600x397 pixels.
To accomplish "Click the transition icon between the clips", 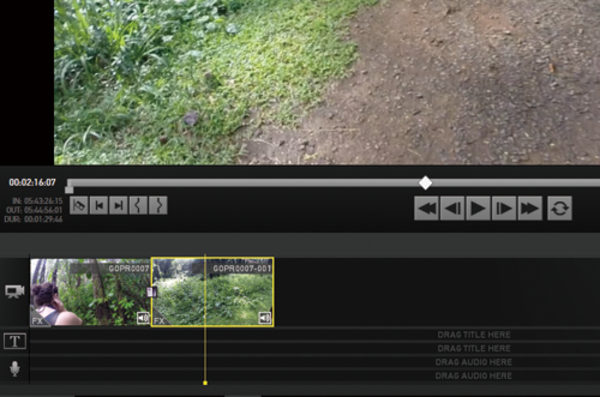I will 152,292.
